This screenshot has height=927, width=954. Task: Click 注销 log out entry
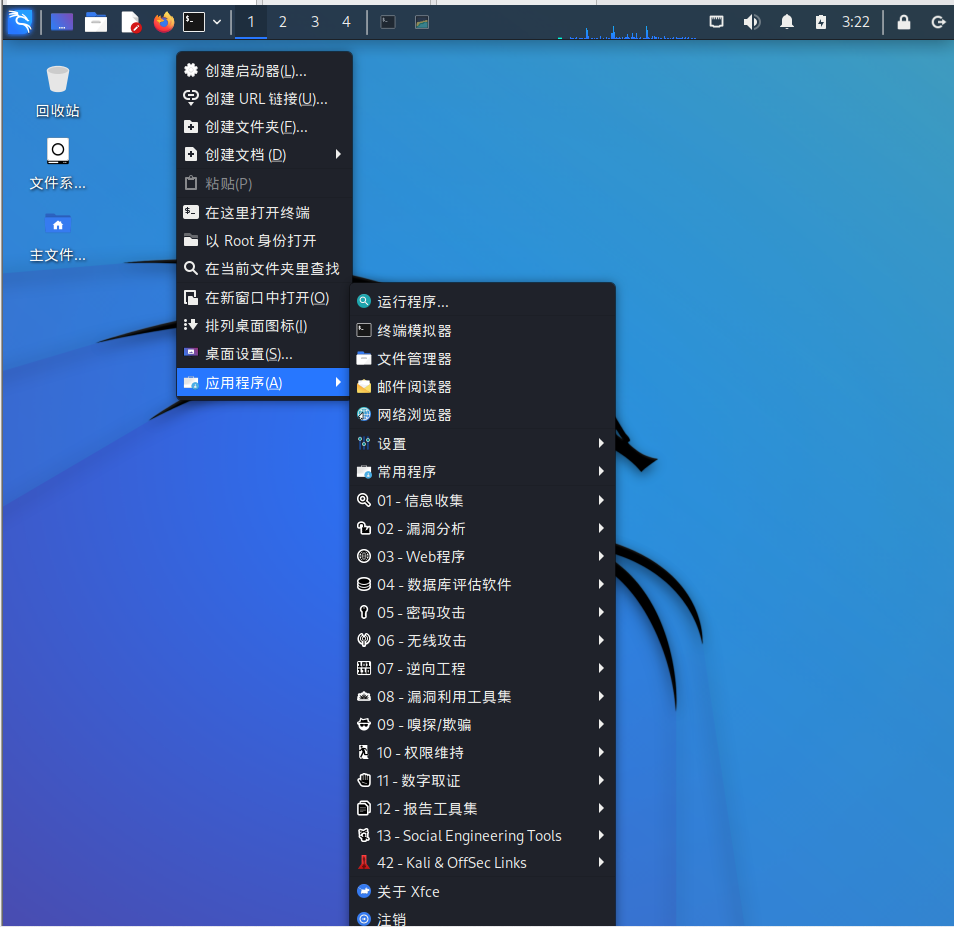coord(482,917)
